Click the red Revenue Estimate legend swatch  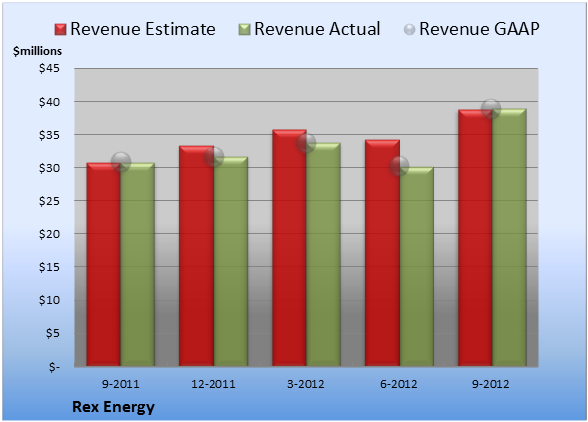tap(60, 29)
